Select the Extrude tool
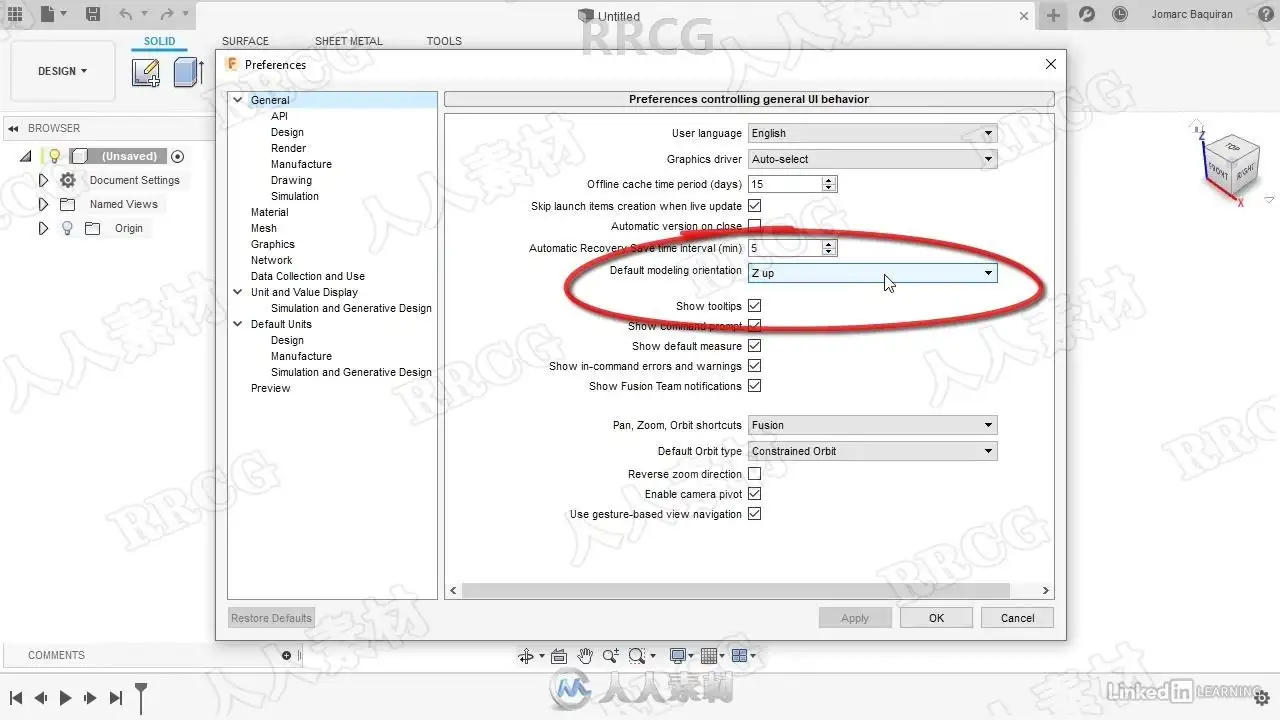 (187, 72)
